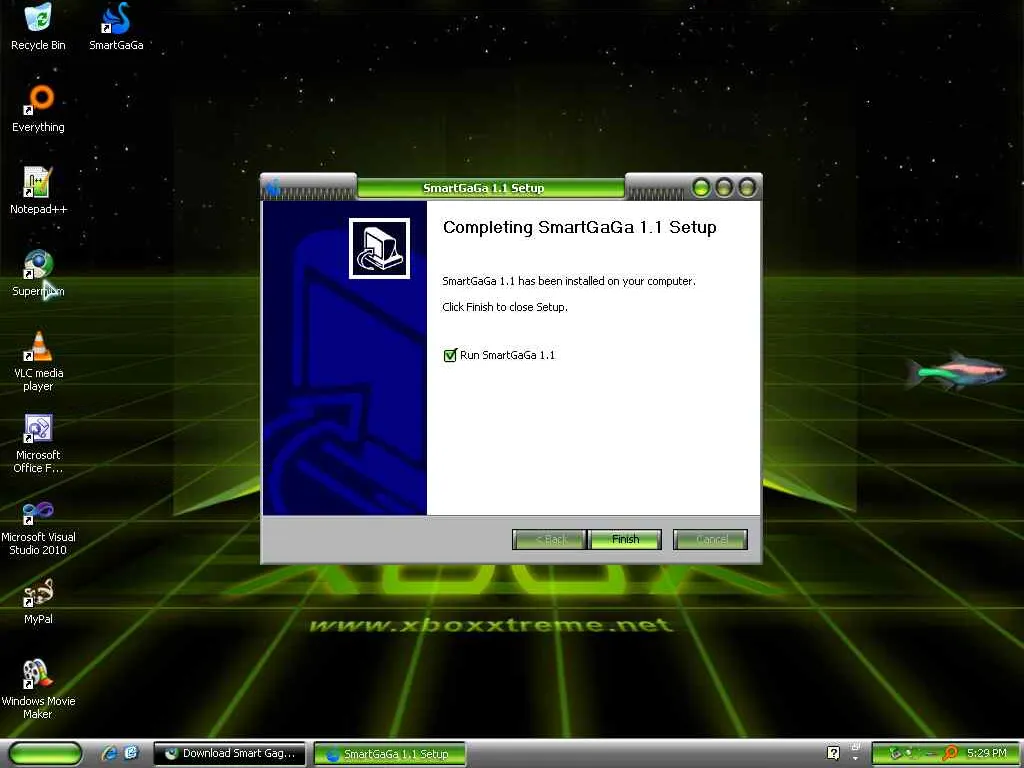Close the SmartGaGa 1.1 Setup window
The width and height of the screenshot is (1024, 768).
click(746, 188)
